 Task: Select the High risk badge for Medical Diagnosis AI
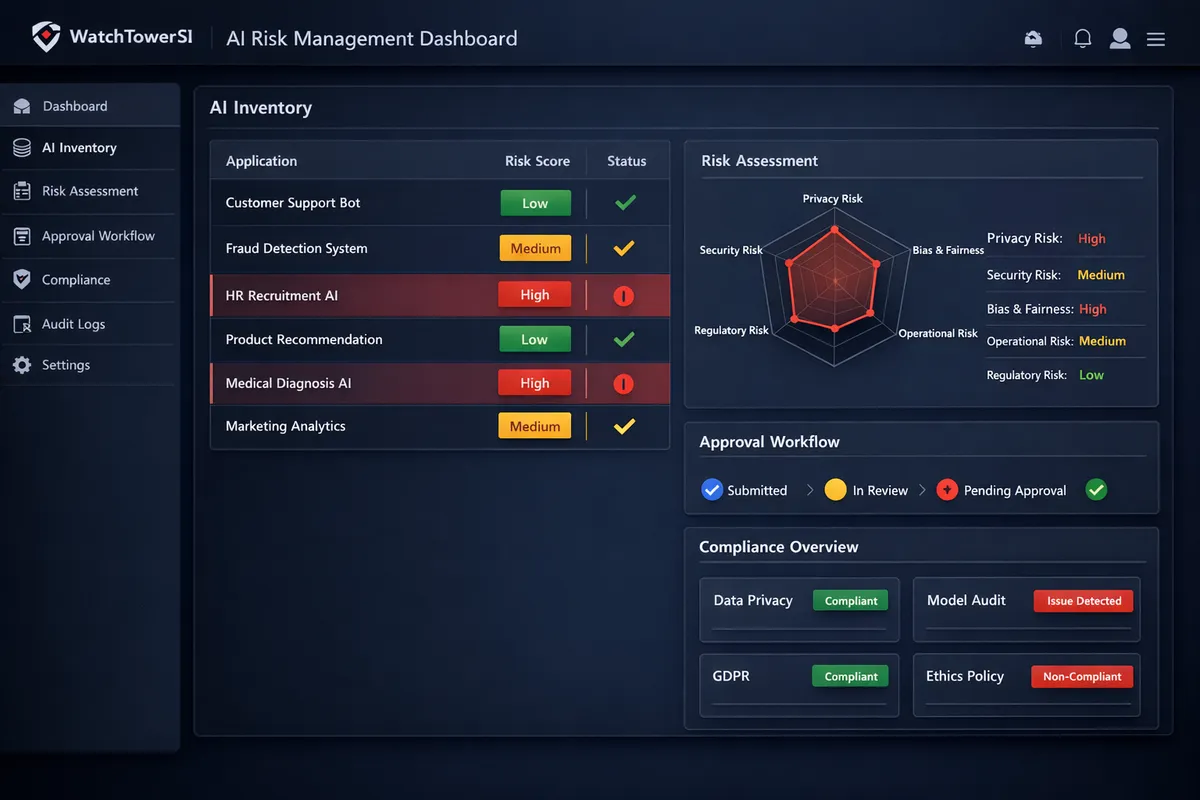point(535,382)
